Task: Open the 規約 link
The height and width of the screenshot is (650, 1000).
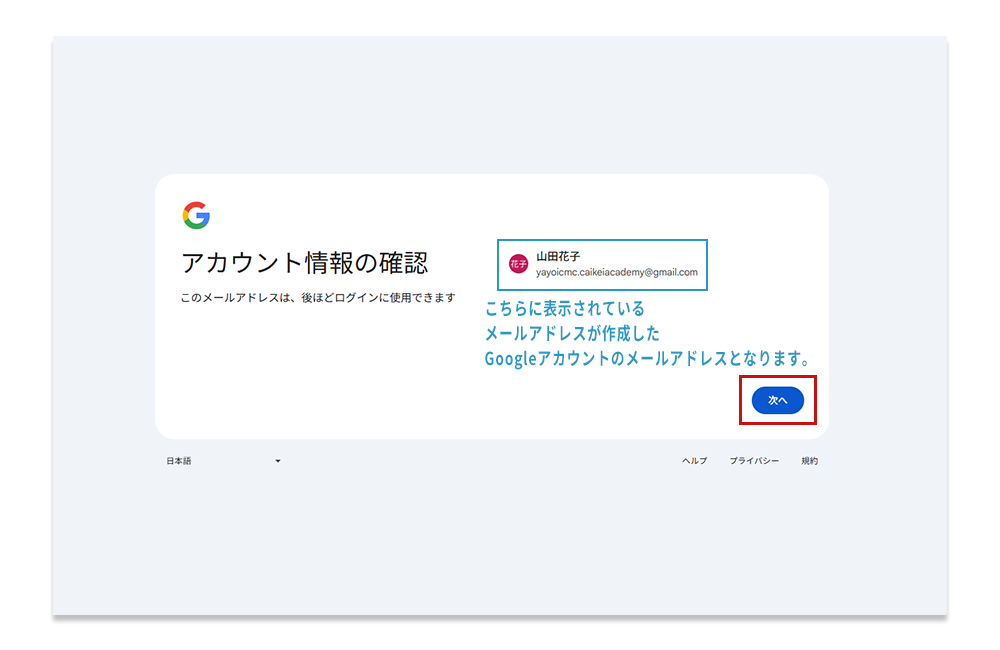Action: click(809, 461)
